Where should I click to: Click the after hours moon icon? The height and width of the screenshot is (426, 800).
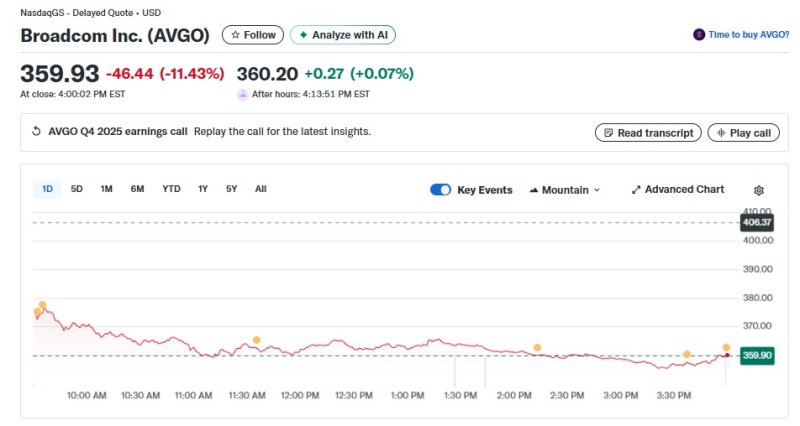pos(242,94)
